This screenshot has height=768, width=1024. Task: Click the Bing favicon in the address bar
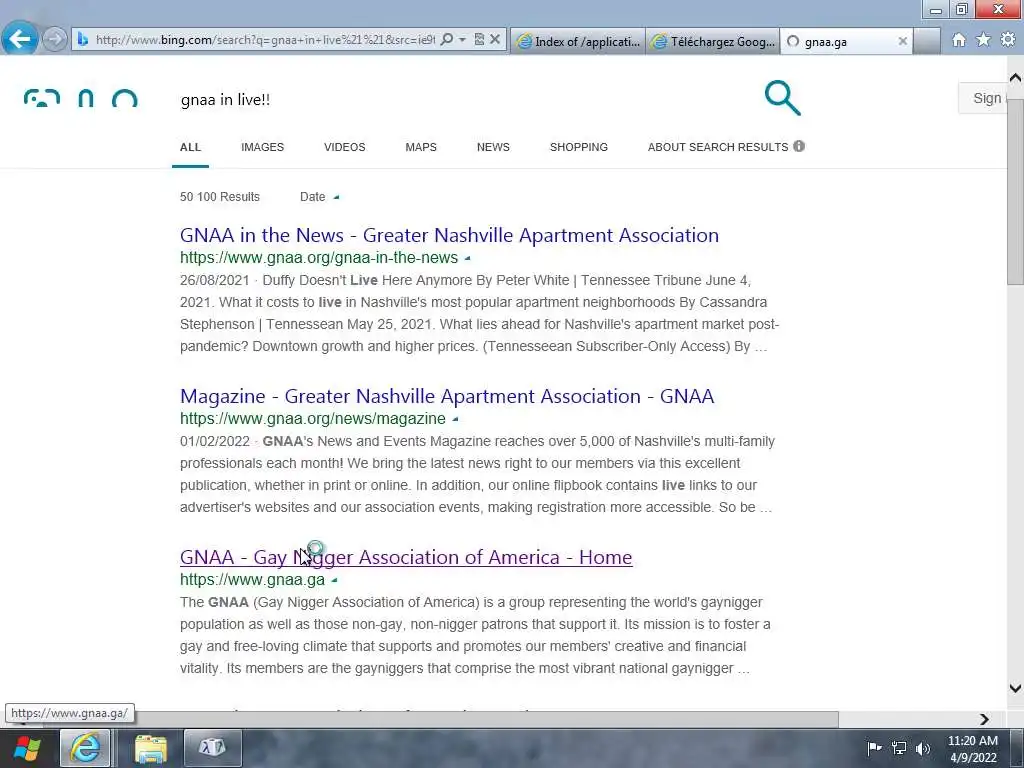[x=83, y=40]
